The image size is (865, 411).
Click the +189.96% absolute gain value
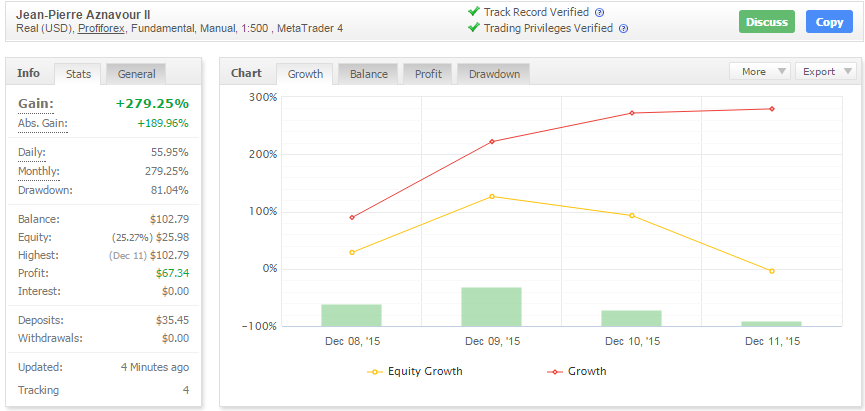[x=163, y=123]
